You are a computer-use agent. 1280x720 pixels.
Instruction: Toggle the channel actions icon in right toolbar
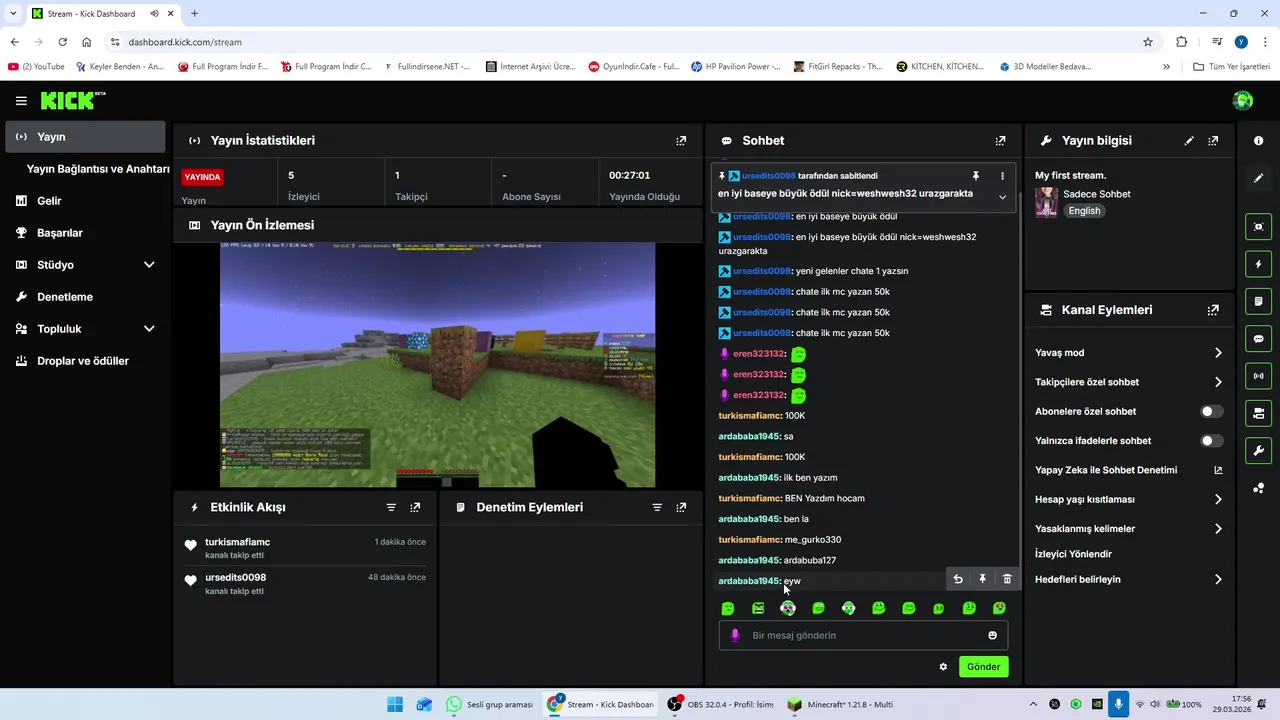1258,413
